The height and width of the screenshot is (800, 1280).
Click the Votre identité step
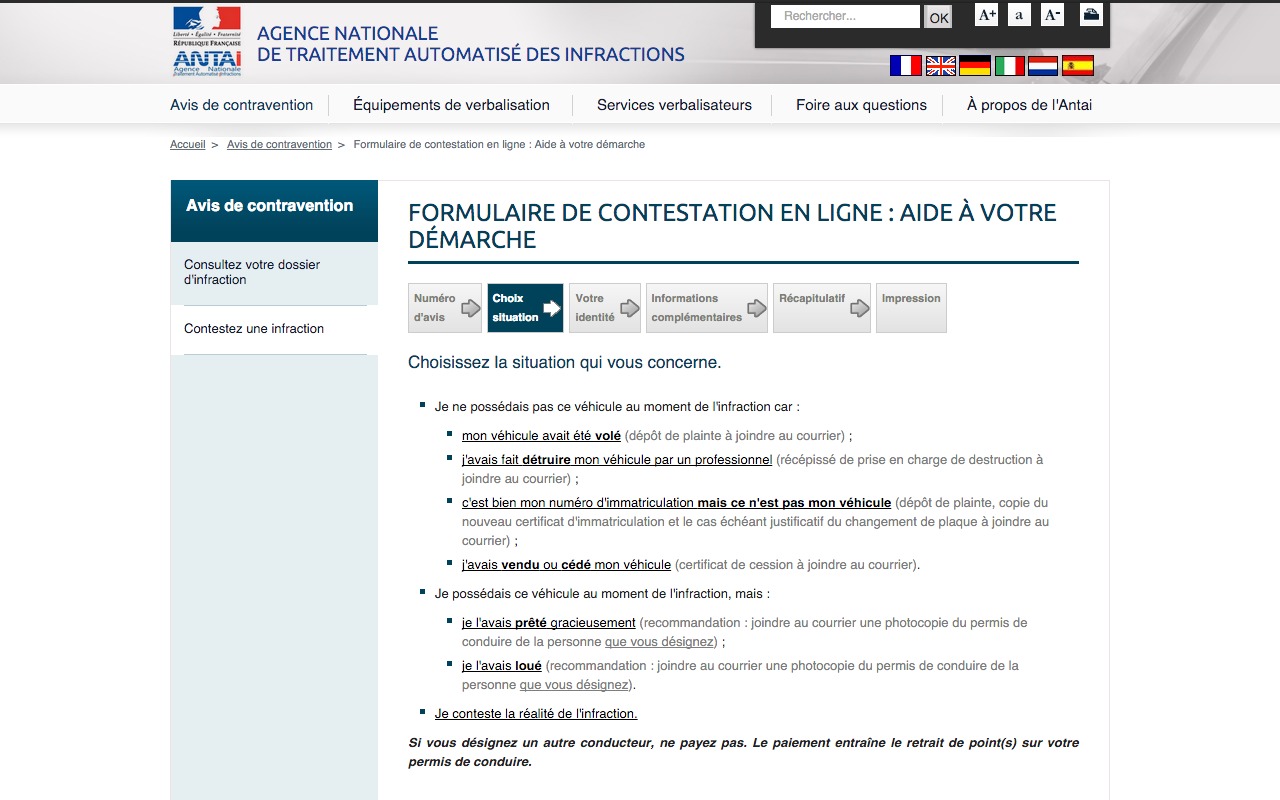[x=605, y=308]
